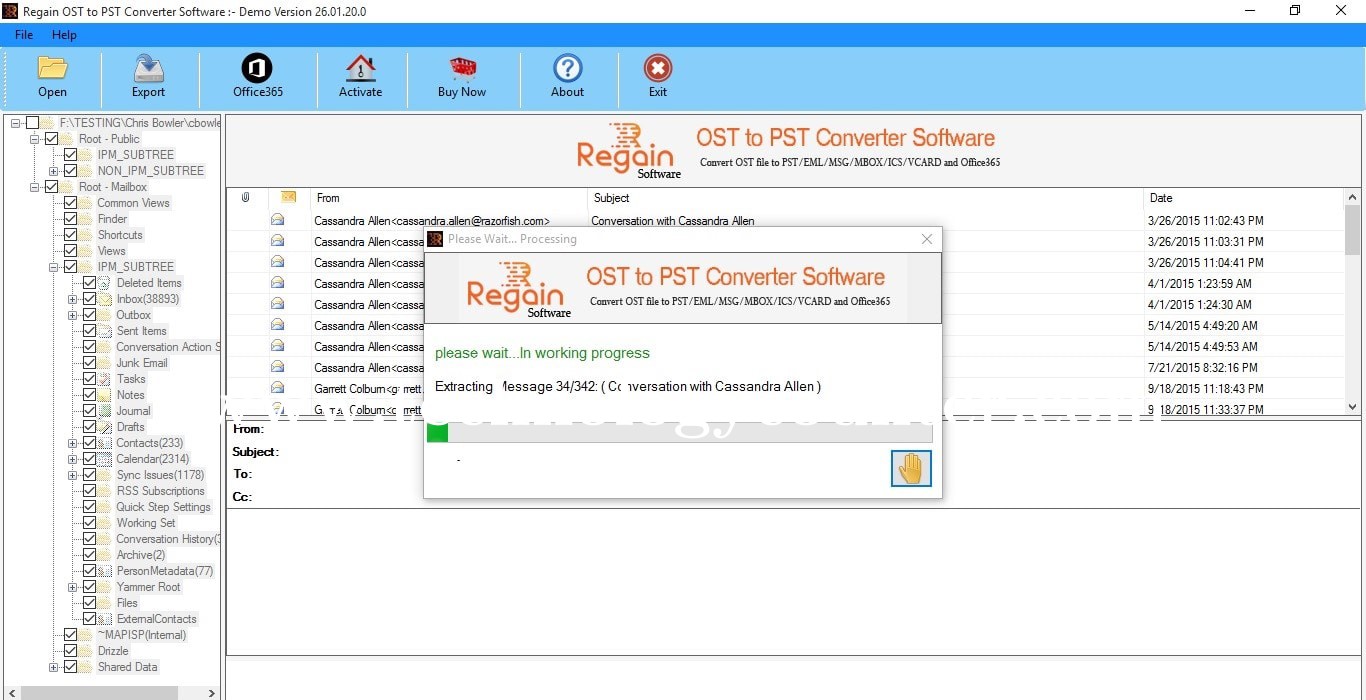Uncheck the Junk Email checkbox
Viewport: 1366px width, 700px height.
(89, 363)
